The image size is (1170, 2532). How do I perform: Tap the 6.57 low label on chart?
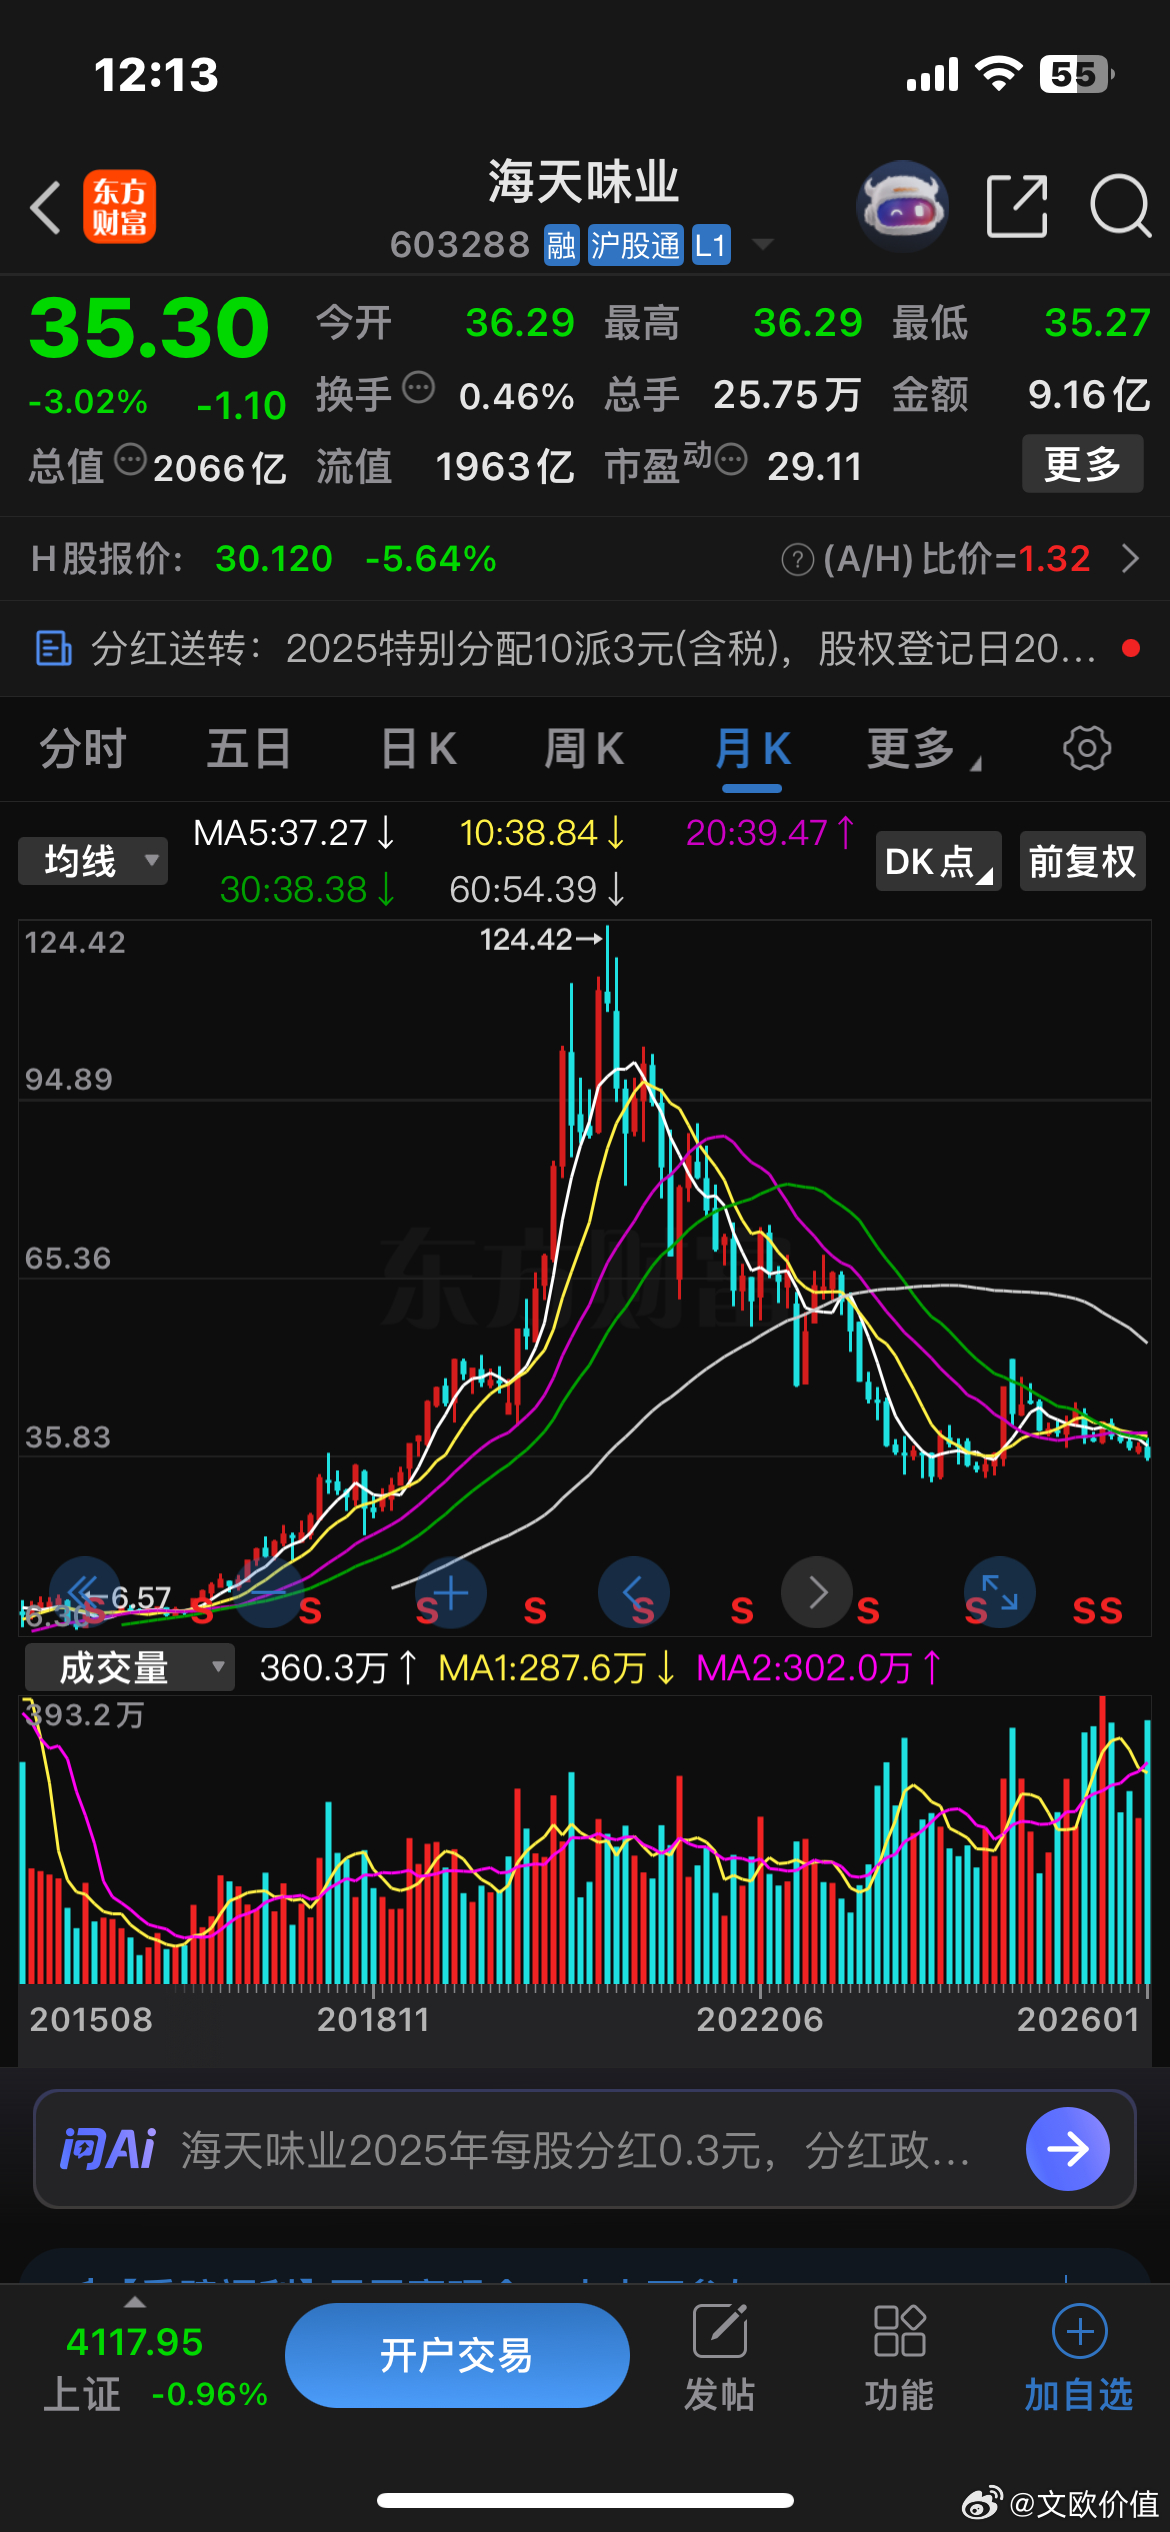pos(140,1597)
